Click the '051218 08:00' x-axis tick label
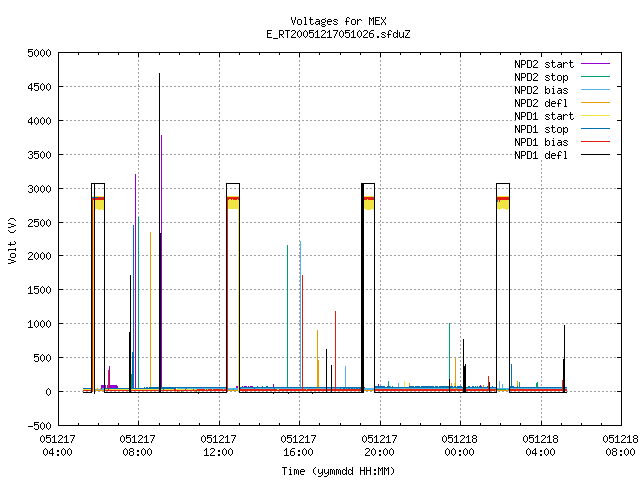 pos(620,445)
